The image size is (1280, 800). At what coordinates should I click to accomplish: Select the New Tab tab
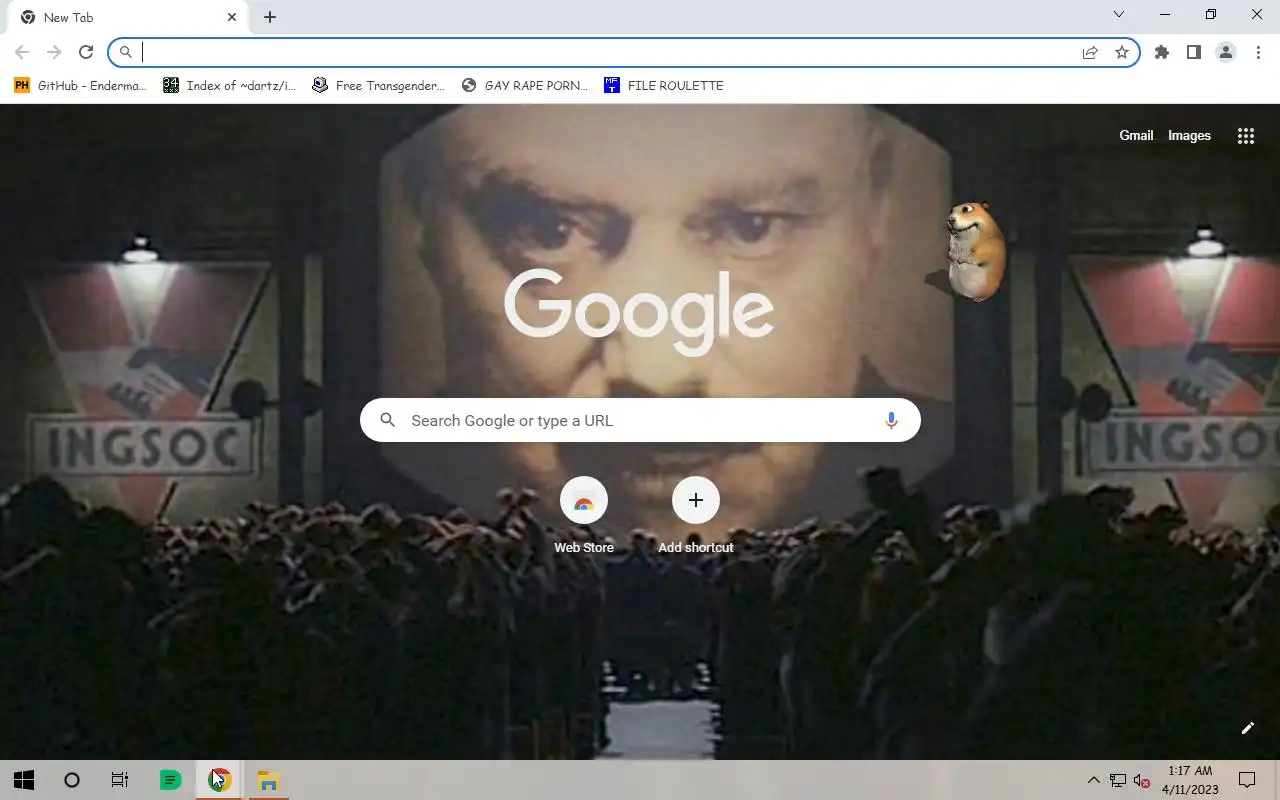(129, 17)
